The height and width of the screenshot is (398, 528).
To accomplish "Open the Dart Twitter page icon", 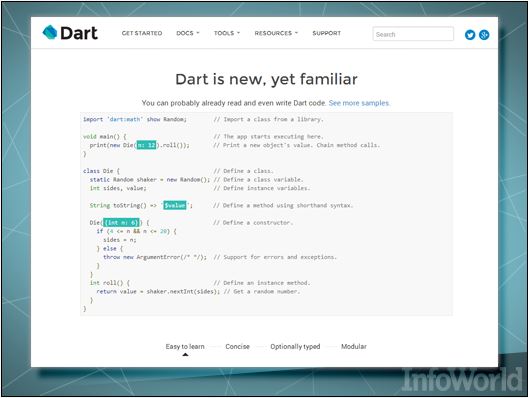I will tap(470, 35).
